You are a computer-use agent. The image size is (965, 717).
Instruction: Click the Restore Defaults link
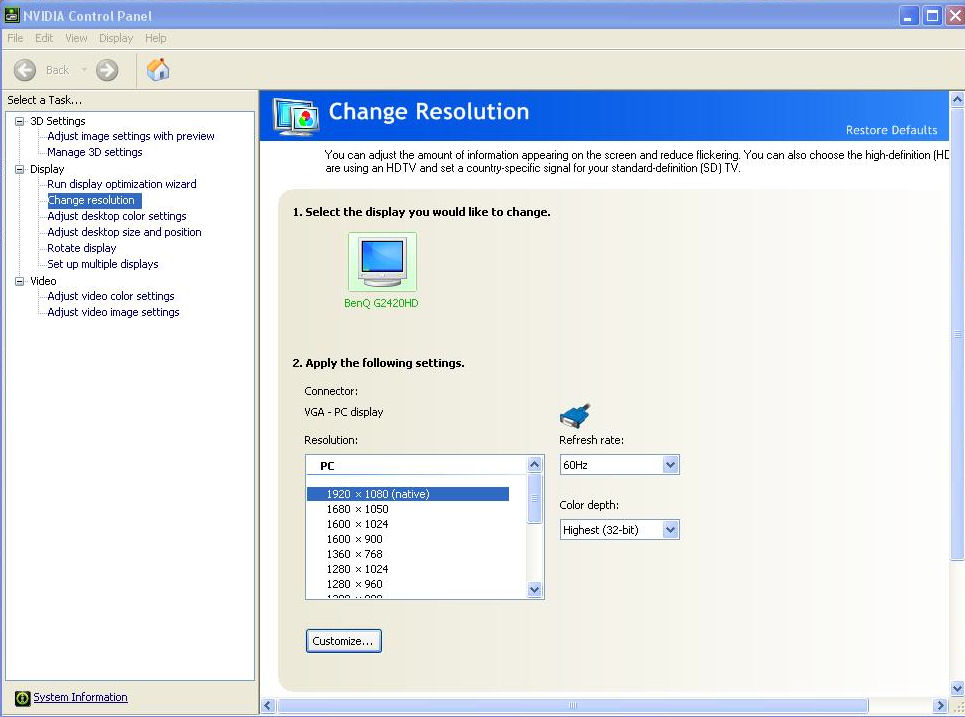click(x=891, y=130)
